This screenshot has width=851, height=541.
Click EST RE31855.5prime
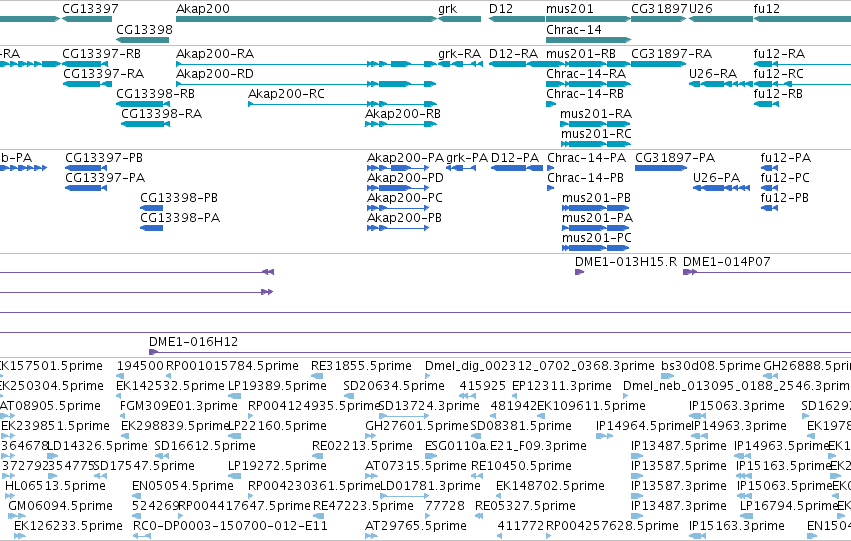pos(317,375)
